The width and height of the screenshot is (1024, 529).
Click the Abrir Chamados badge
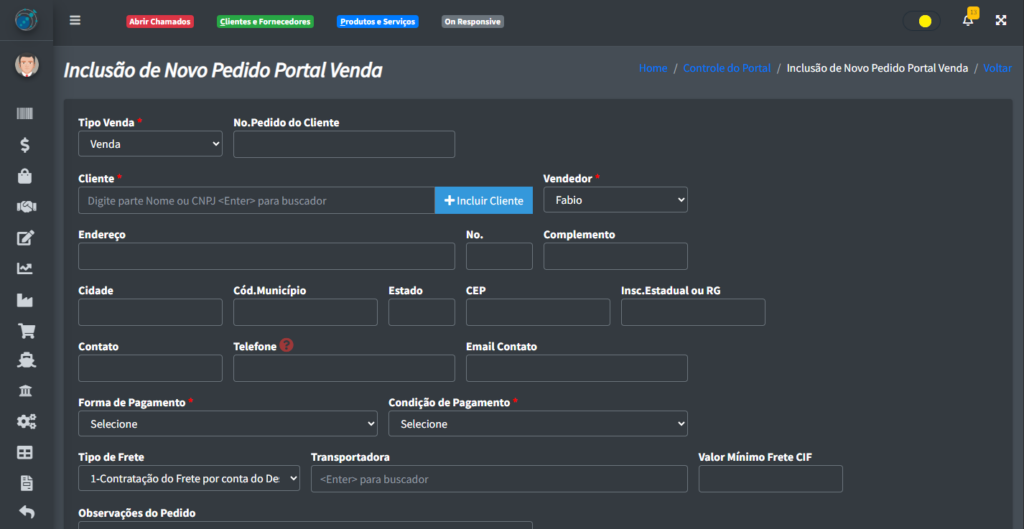point(160,21)
